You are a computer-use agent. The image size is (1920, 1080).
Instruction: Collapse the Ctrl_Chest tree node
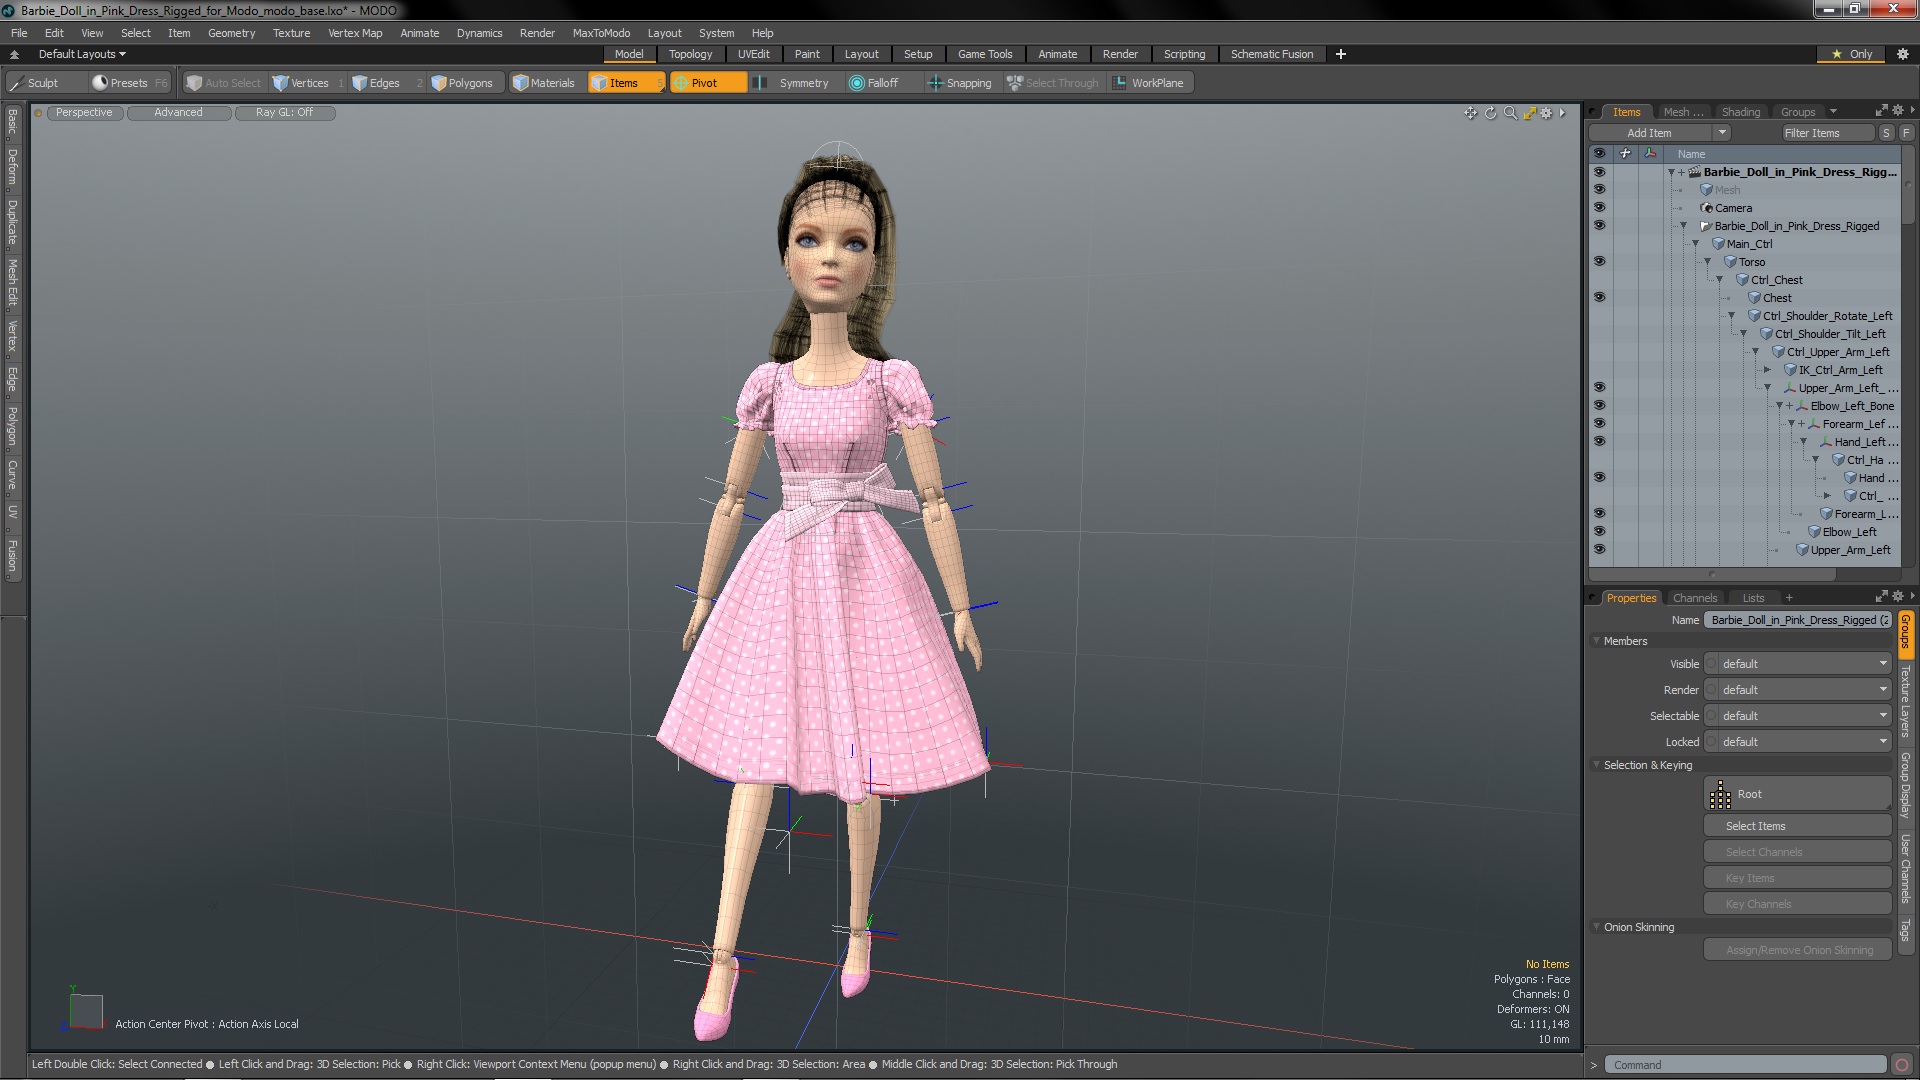[1720, 280]
